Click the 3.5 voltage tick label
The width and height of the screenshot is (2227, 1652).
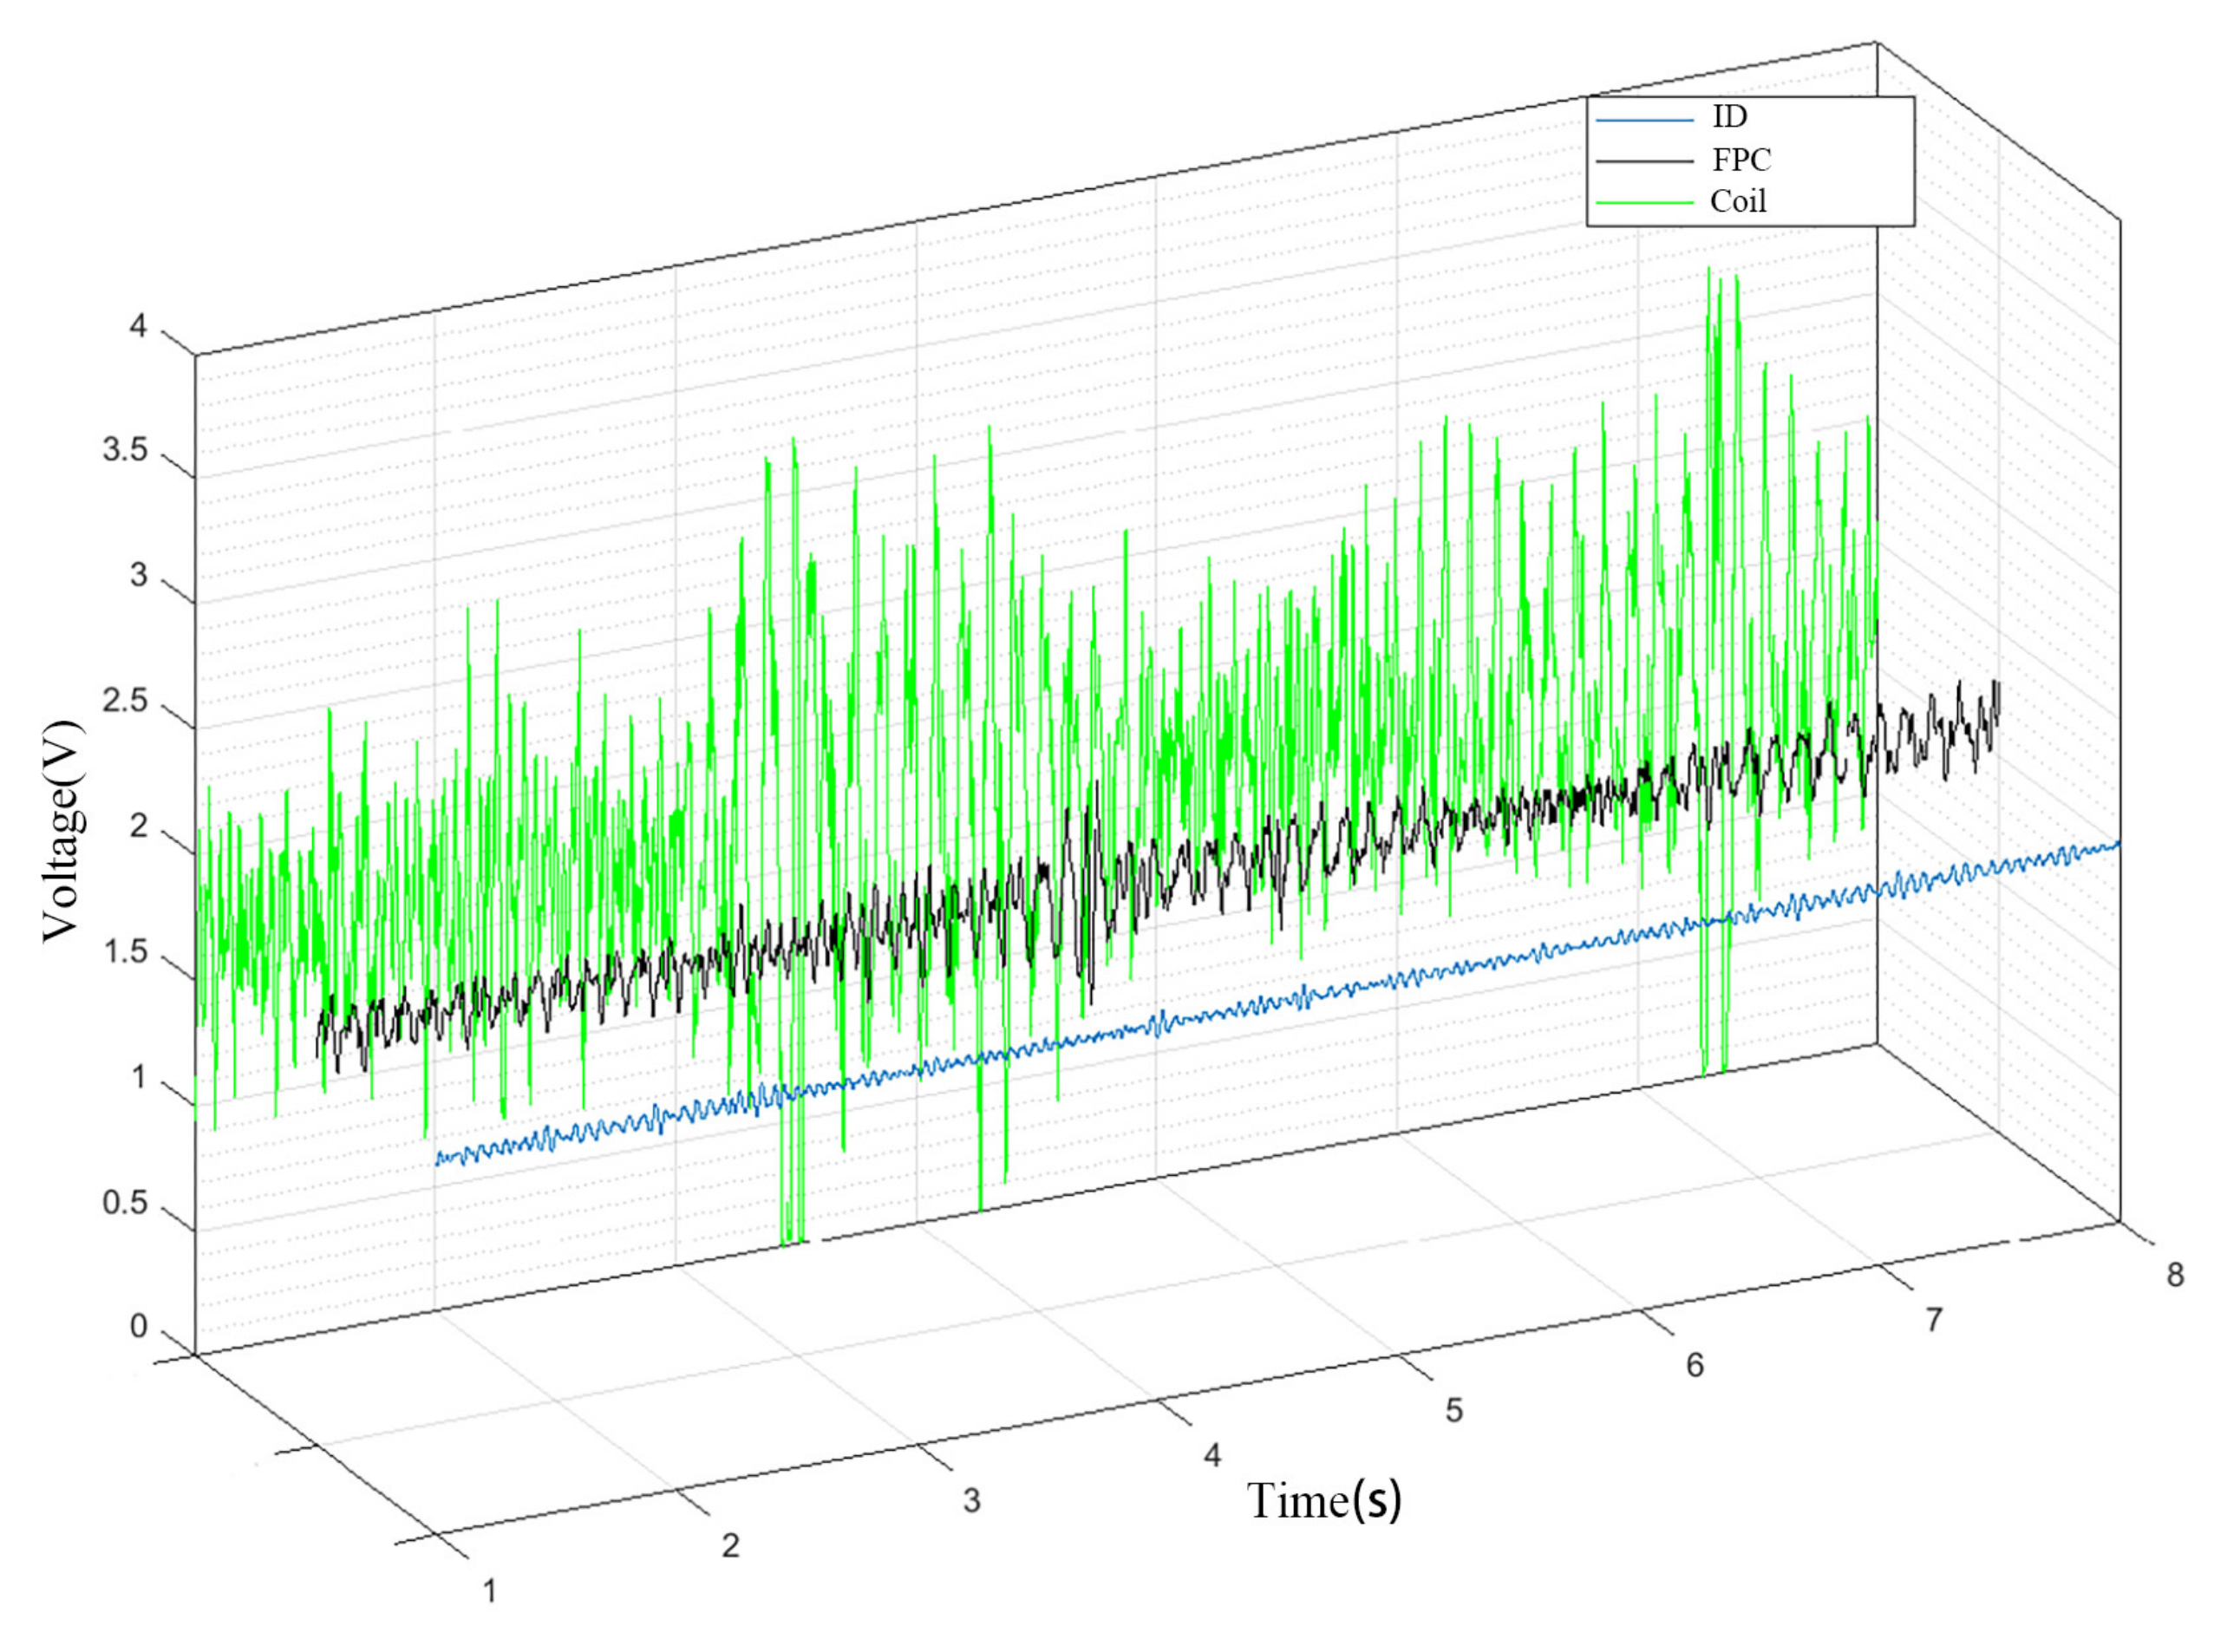click(124, 451)
